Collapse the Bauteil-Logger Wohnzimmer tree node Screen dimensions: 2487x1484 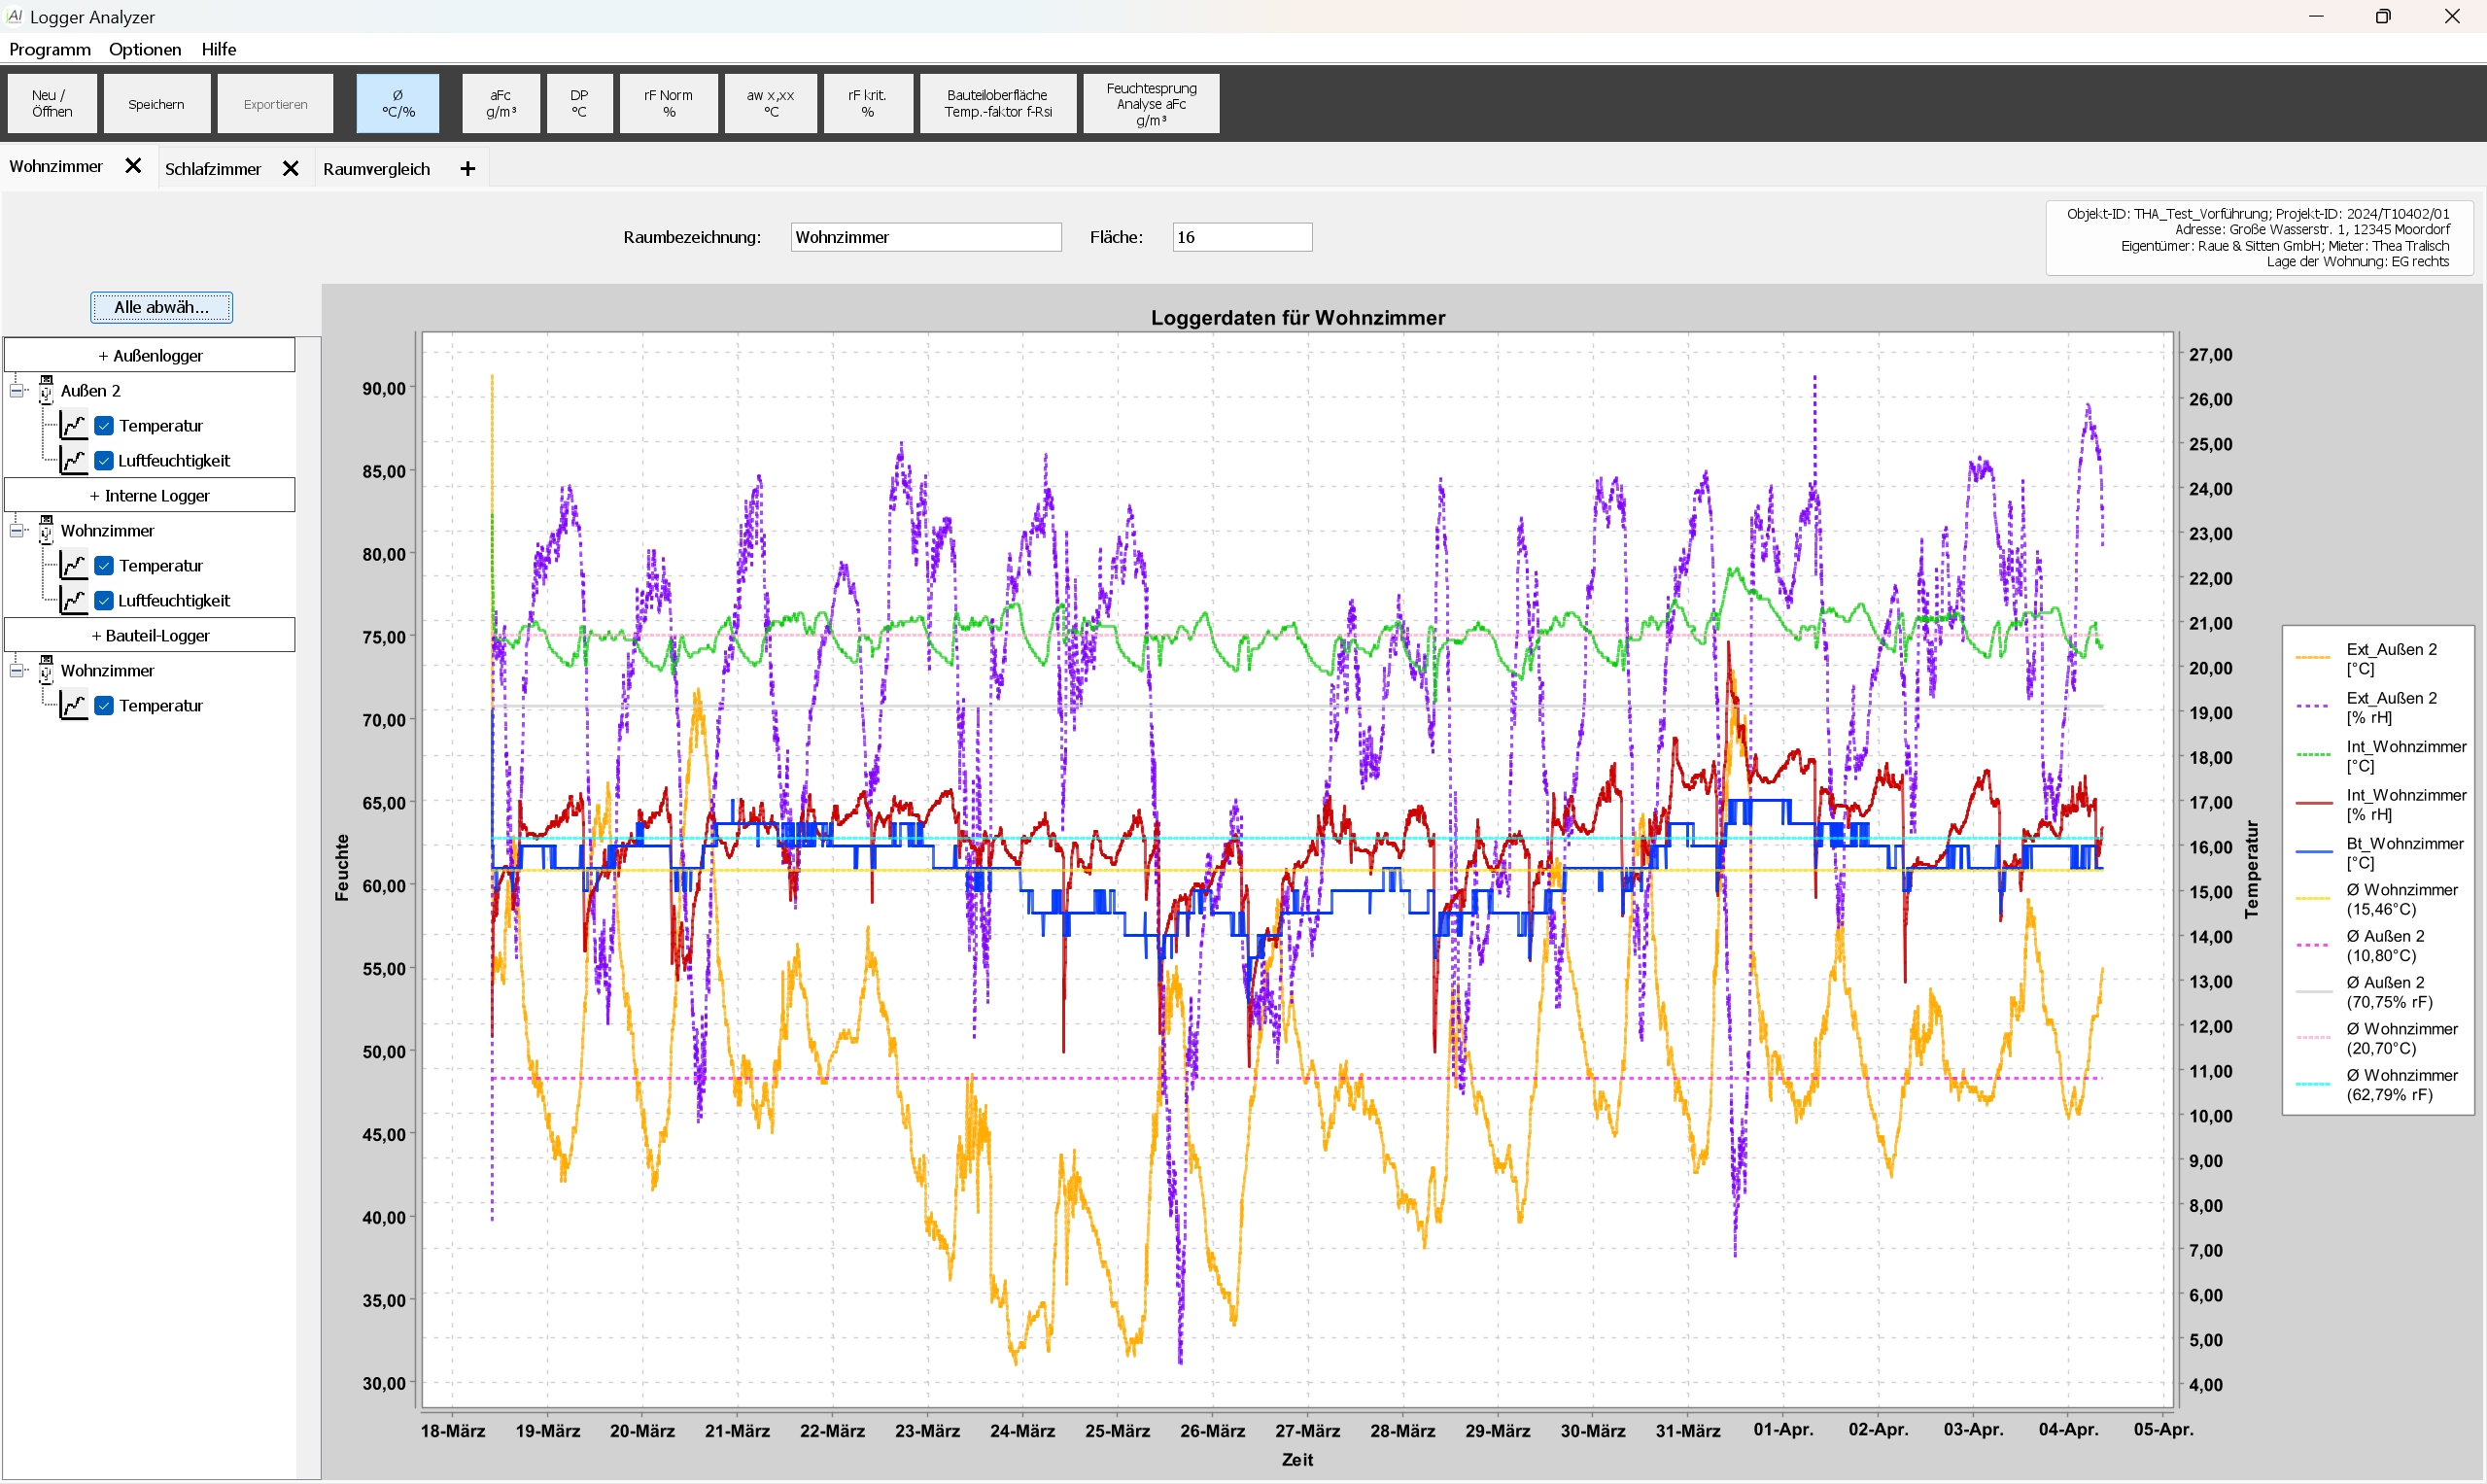[17, 671]
